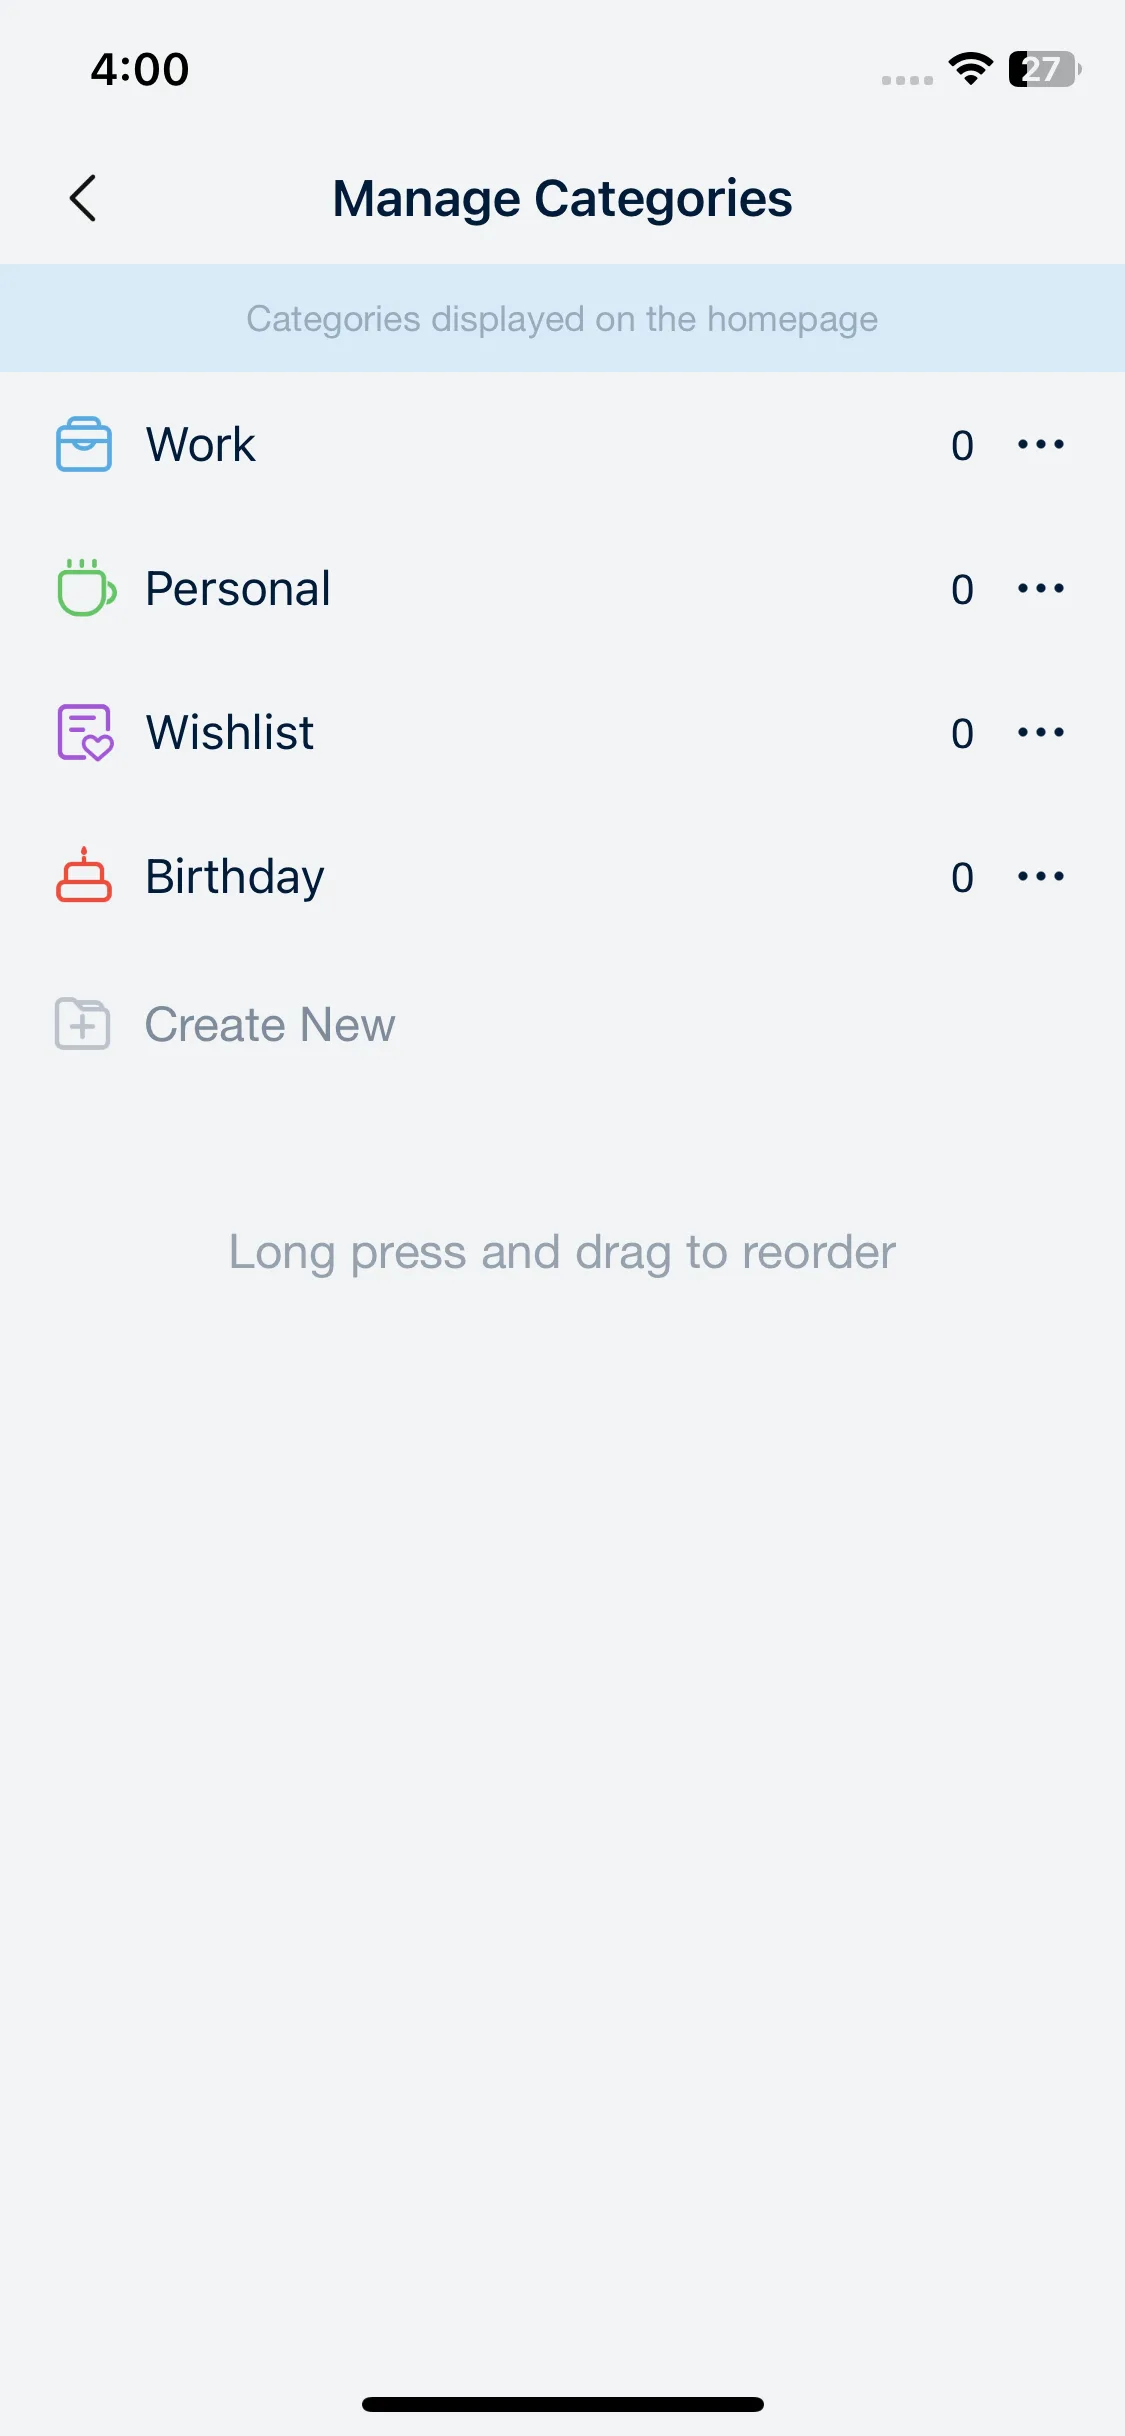Tap the Wi-Fi status icon
1125x2436 pixels.
[x=970, y=69]
